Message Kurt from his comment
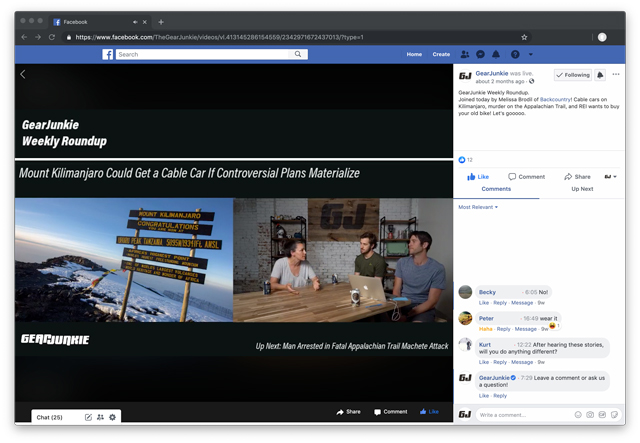This screenshot has height=443, width=640. pos(522,362)
